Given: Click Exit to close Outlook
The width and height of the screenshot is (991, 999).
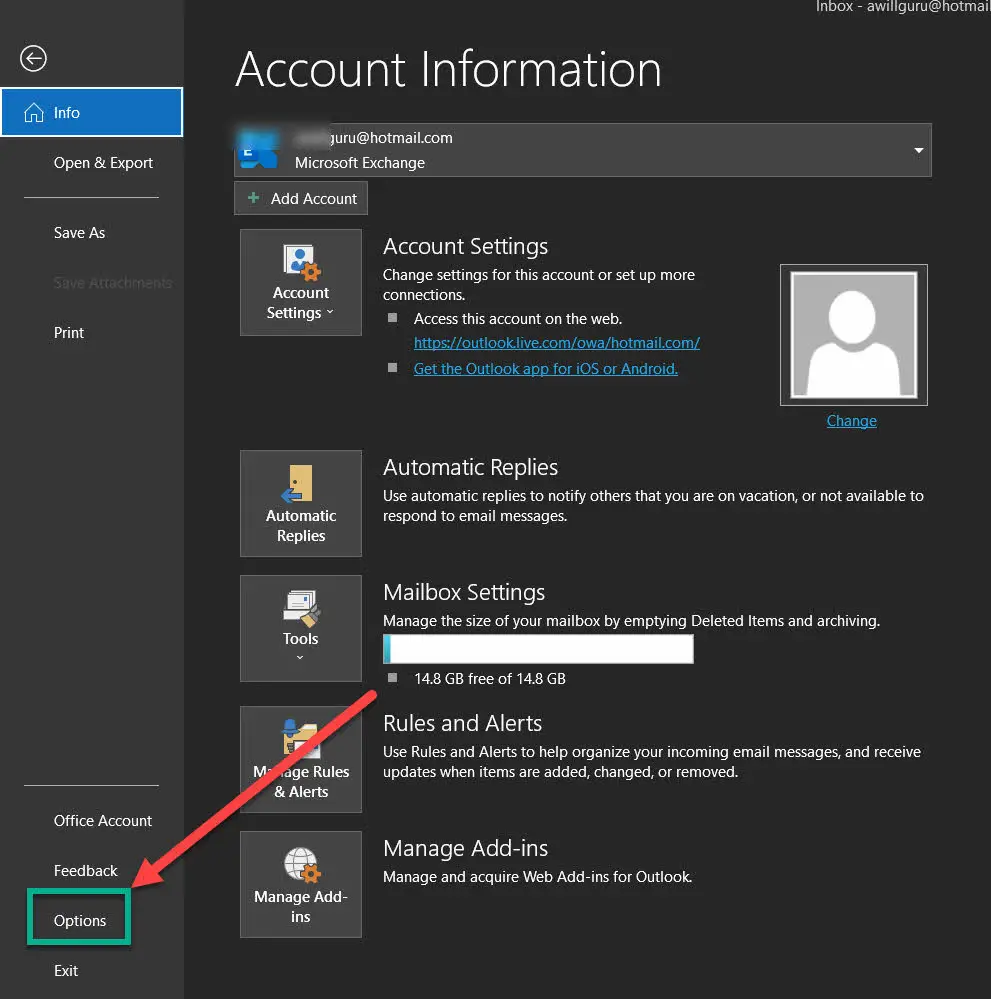Looking at the screenshot, I should [x=66, y=970].
